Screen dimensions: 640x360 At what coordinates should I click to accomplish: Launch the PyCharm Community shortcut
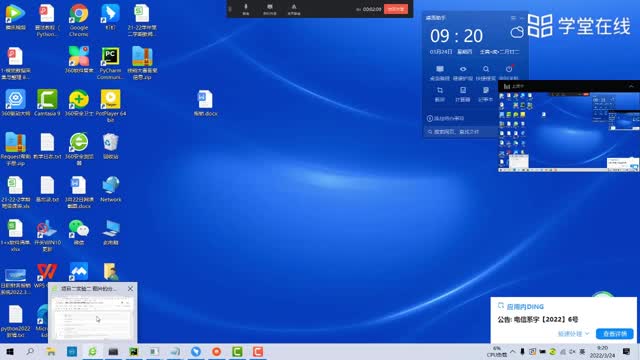coord(110,63)
